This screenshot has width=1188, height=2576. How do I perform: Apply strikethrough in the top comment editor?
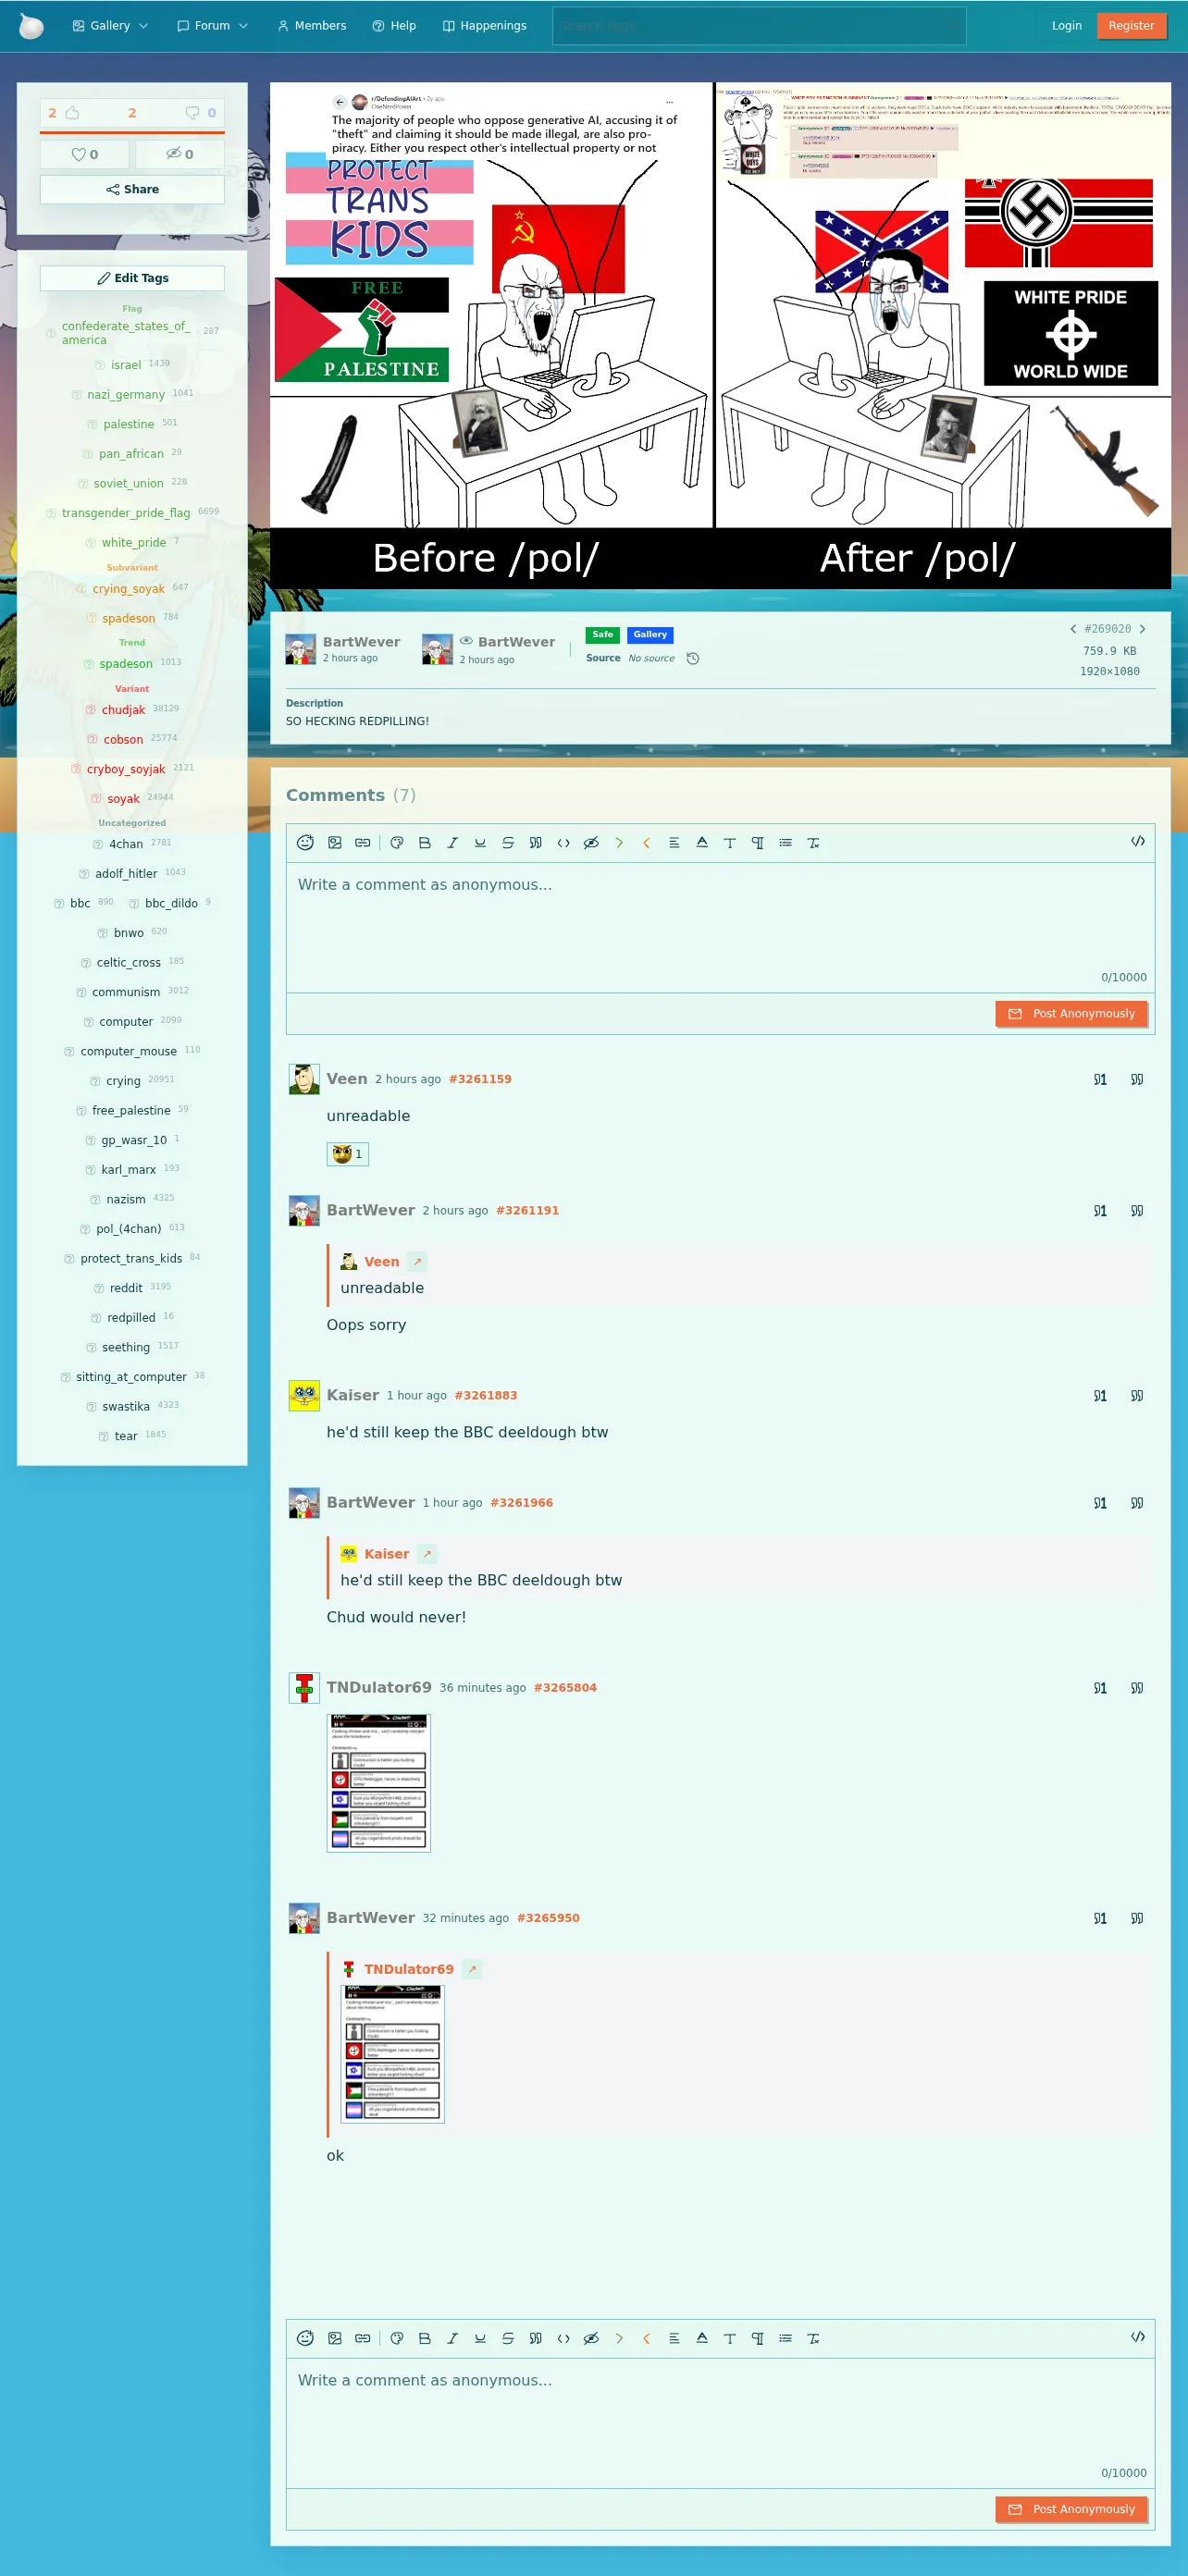[x=508, y=843]
